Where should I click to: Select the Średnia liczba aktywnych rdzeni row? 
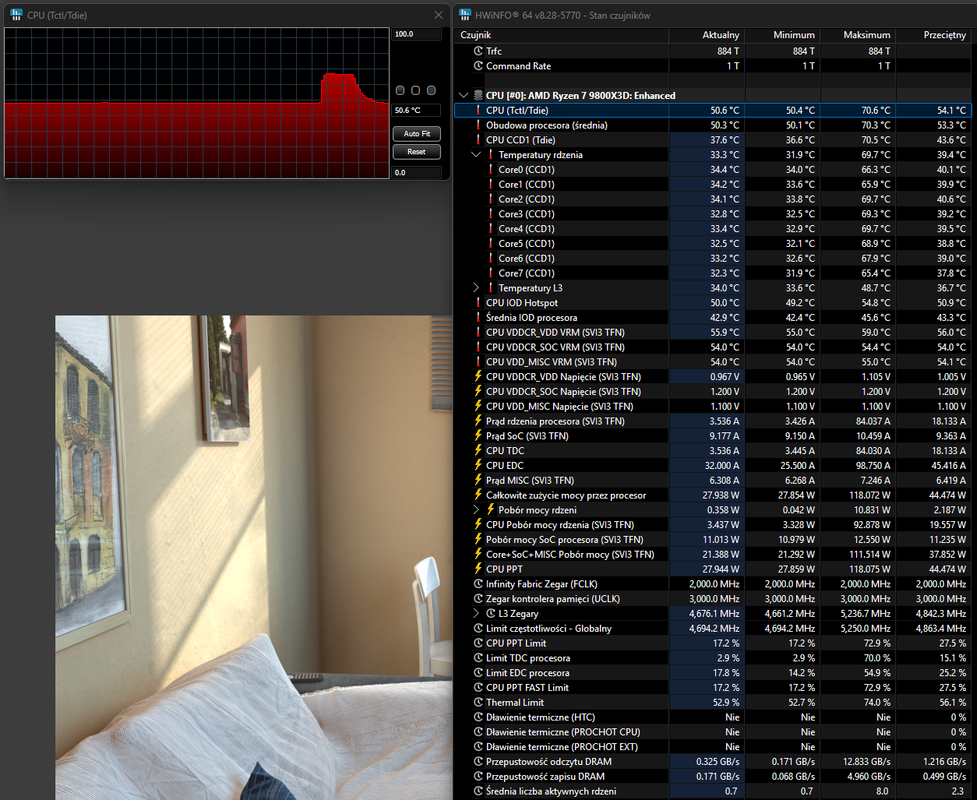713,791
